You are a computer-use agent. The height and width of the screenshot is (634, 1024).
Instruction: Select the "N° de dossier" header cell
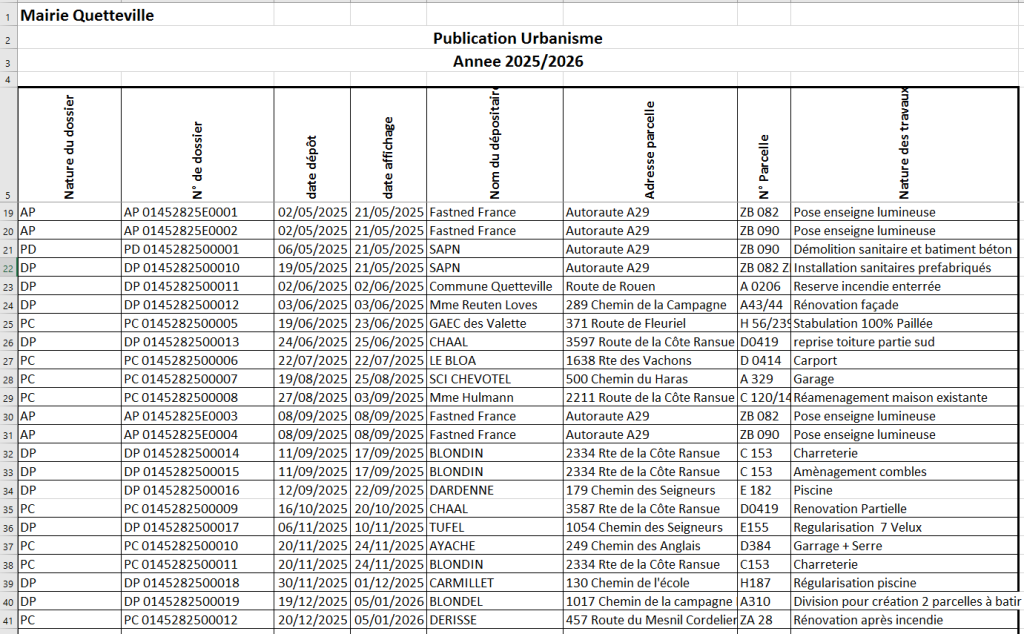[x=197, y=145]
